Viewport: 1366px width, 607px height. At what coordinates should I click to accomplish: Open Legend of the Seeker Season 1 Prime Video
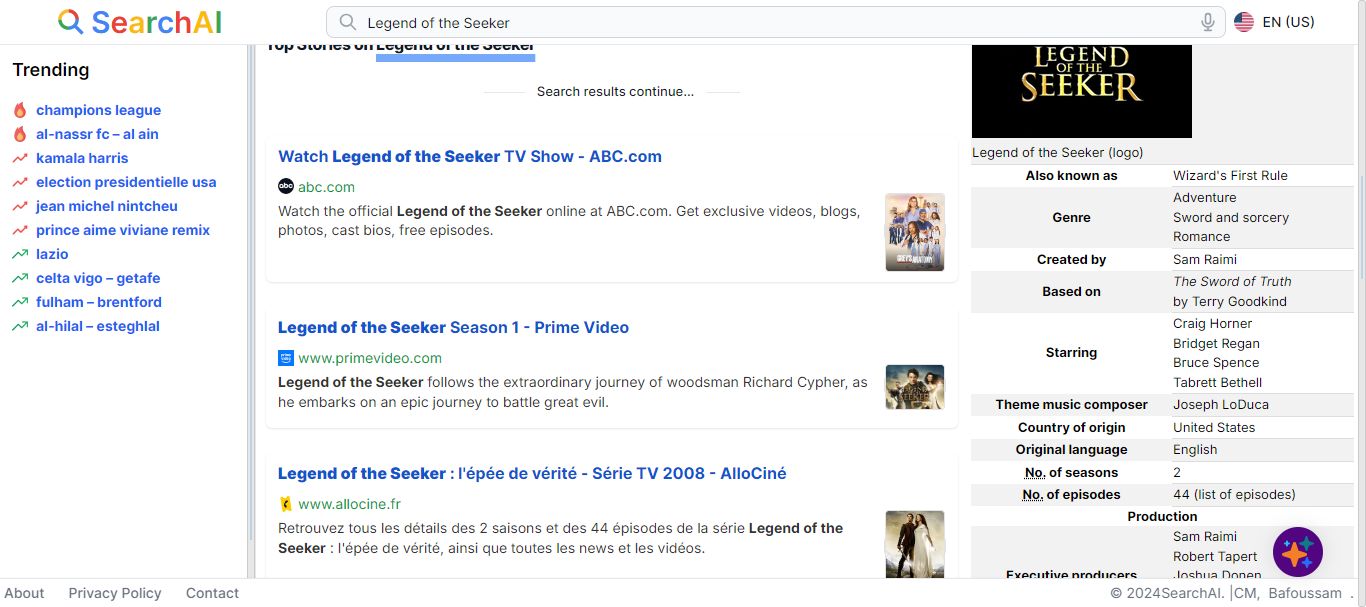click(453, 327)
